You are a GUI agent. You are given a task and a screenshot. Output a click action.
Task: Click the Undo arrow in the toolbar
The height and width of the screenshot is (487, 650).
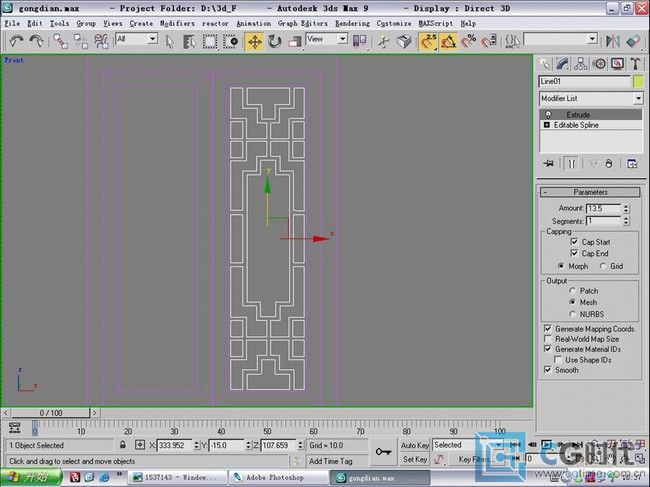pyautogui.click(x=16, y=41)
